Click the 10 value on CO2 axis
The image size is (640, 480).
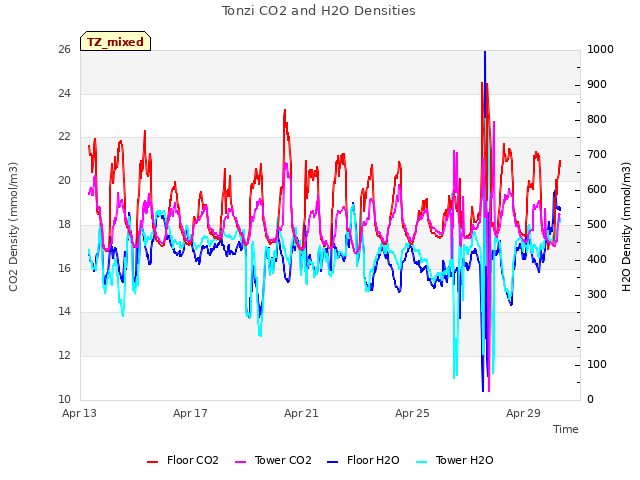[64, 399]
